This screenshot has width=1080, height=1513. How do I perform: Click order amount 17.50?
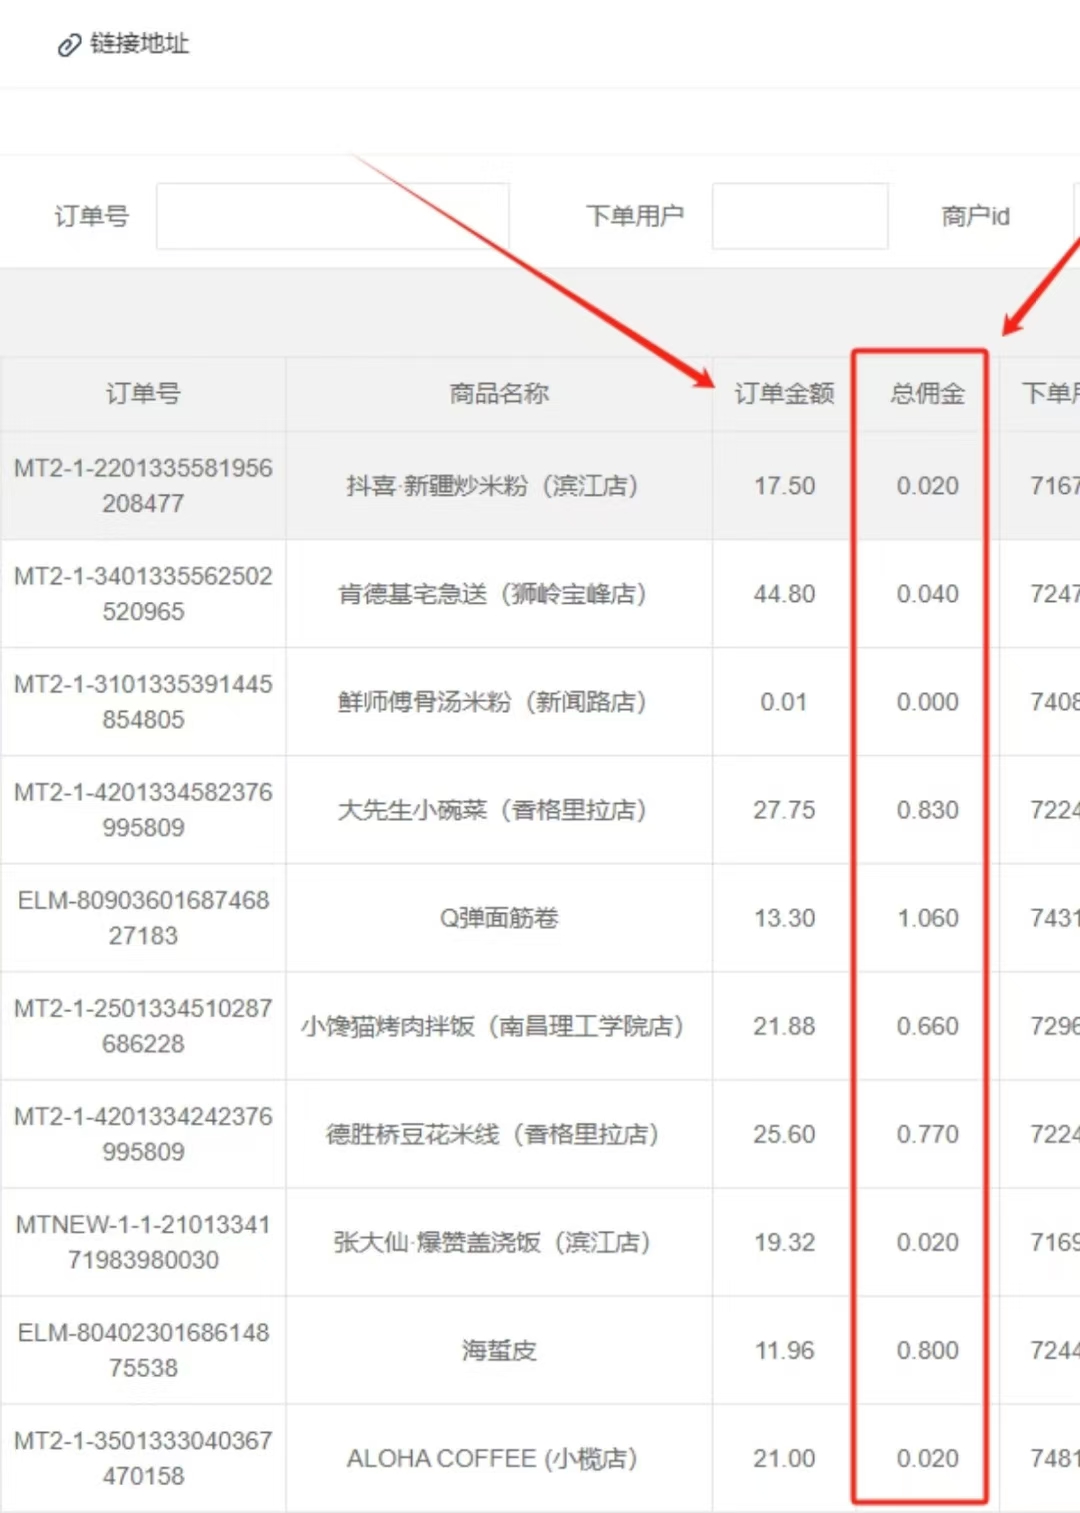(784, 486)
